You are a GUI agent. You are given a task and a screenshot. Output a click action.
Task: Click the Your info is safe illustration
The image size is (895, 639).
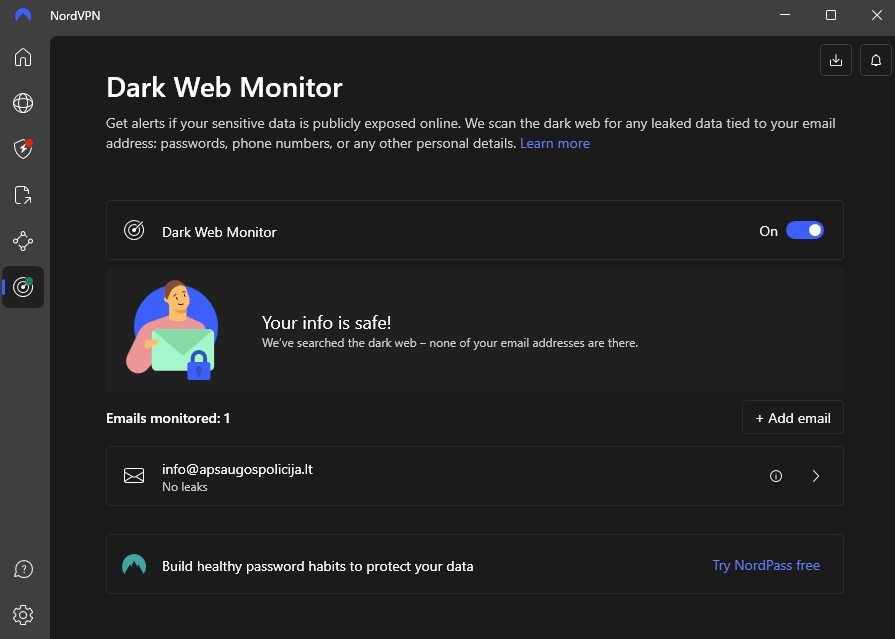[x=172, y=330]
